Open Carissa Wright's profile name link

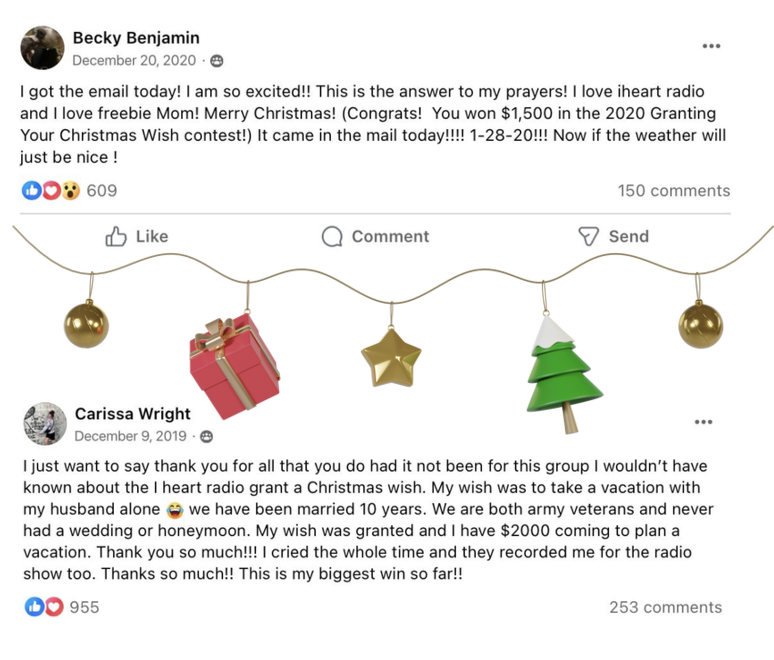point(132,413)
